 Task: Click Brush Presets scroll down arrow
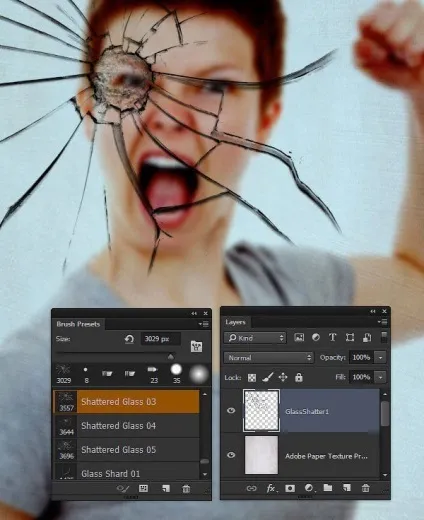pos(205,474)
